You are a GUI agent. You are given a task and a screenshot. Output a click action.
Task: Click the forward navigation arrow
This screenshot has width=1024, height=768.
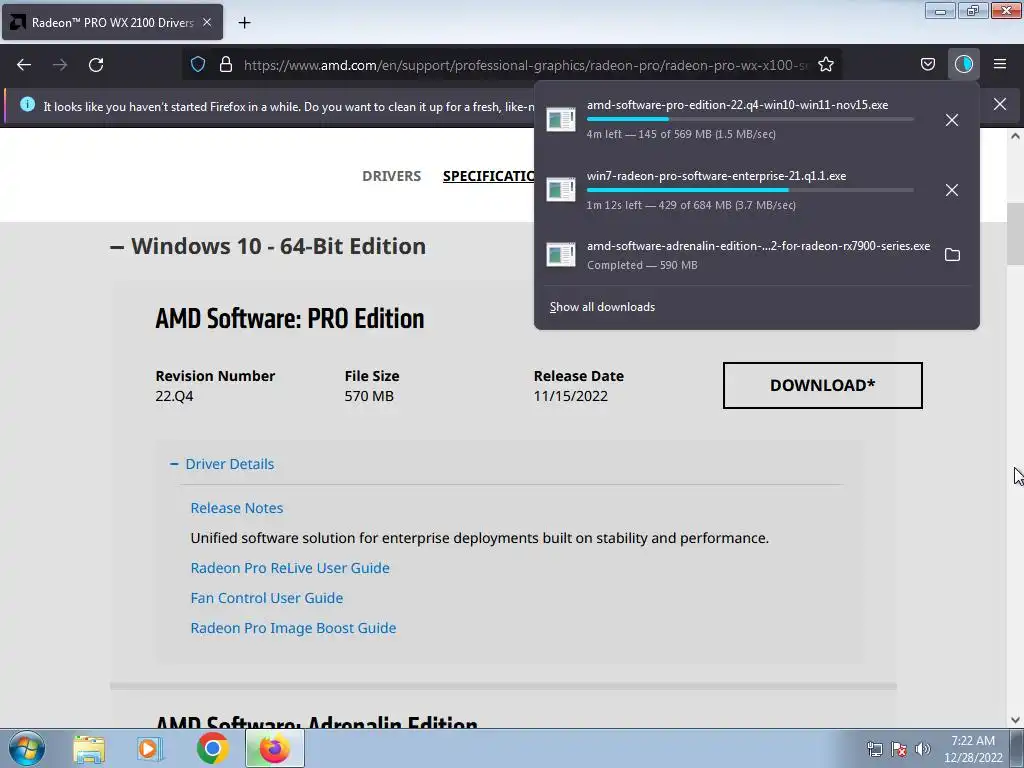pos(60,65)
